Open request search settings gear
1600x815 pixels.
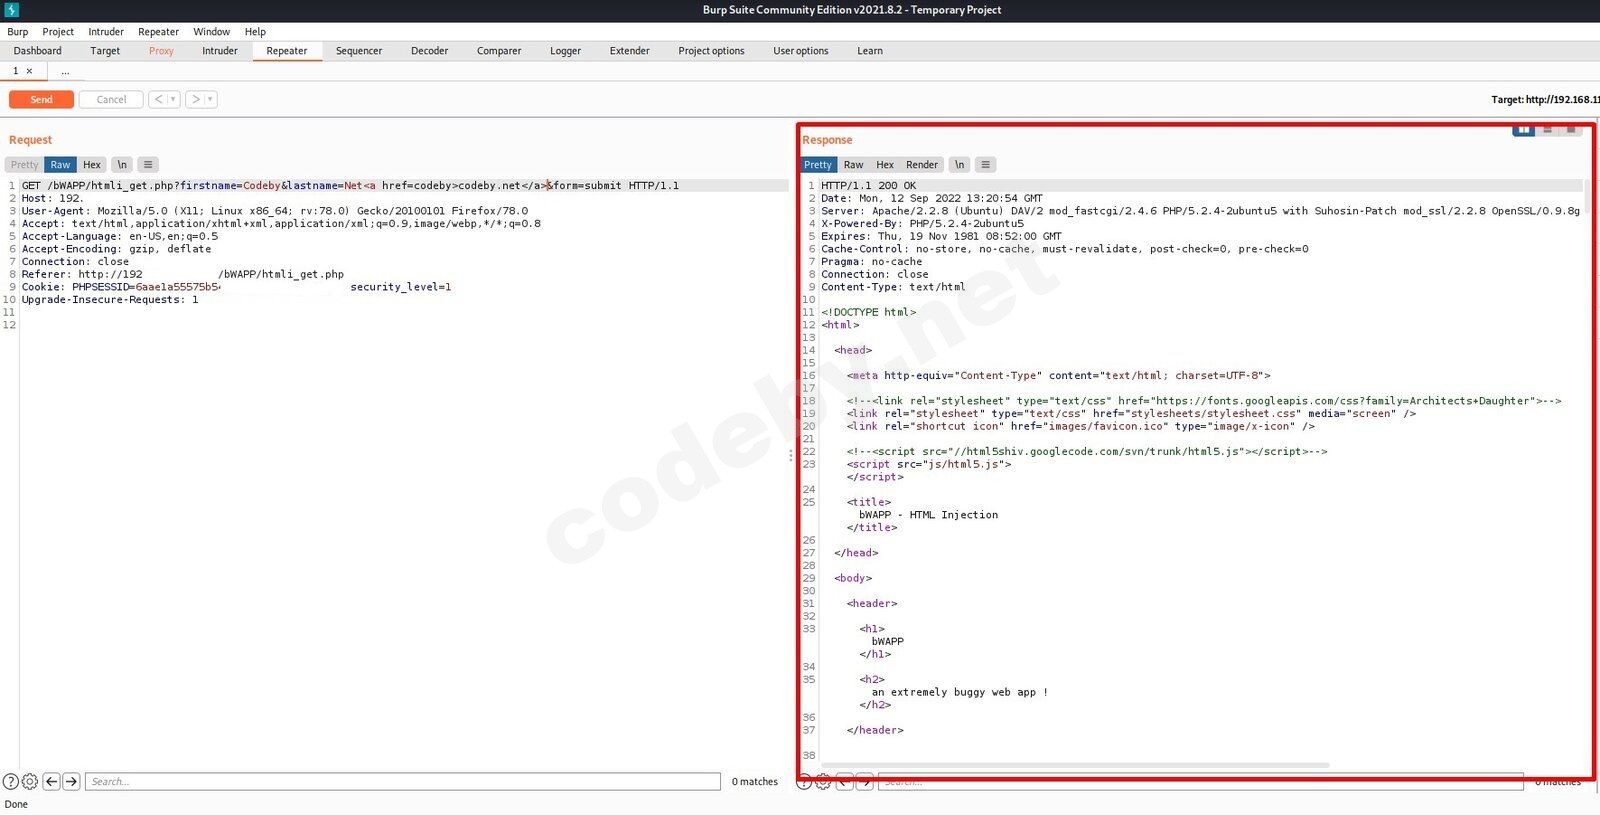pos(30,782)
